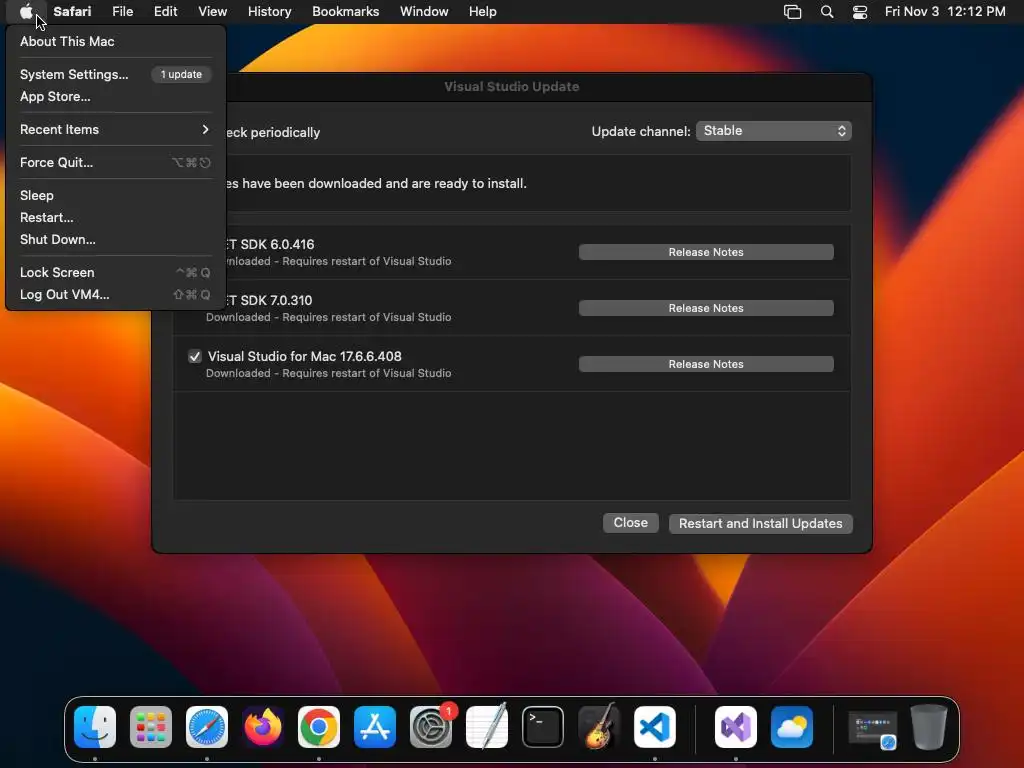
Task: Open Google Chrome from the Dock
Action: (x=319, y=726)
